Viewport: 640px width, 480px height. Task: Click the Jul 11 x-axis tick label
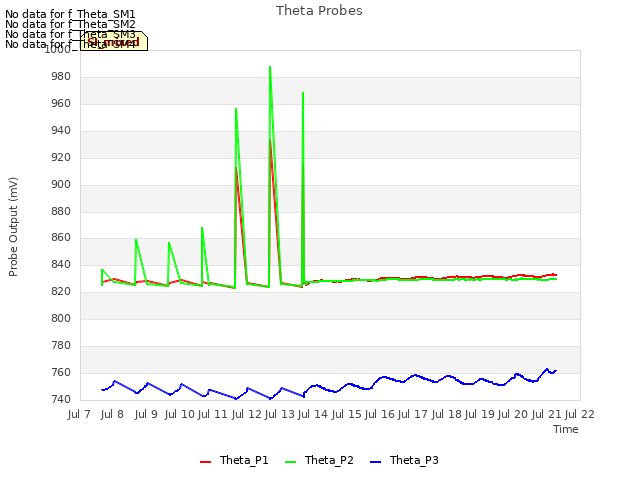(213, 415)
